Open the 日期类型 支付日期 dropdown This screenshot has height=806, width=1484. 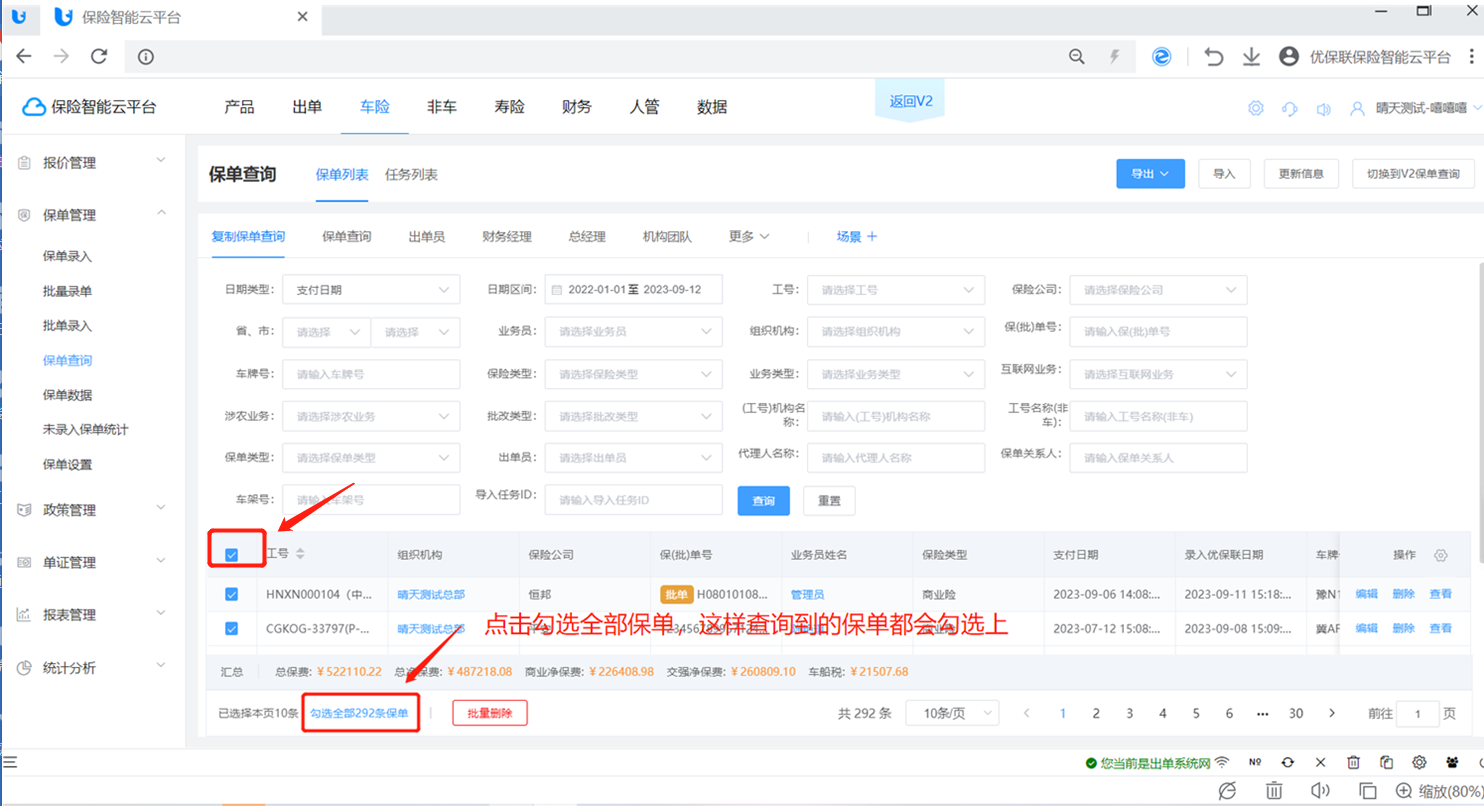[x=372, y=290]
